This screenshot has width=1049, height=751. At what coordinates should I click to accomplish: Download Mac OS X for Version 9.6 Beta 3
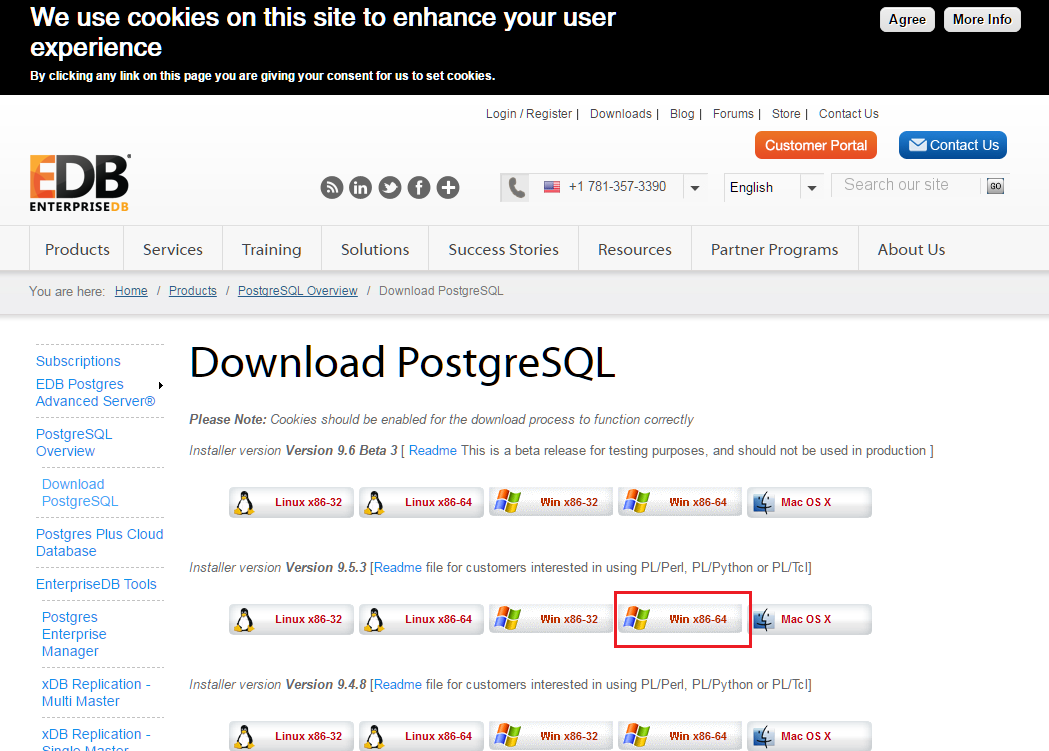pyautogui.click(x=809, y=502)
